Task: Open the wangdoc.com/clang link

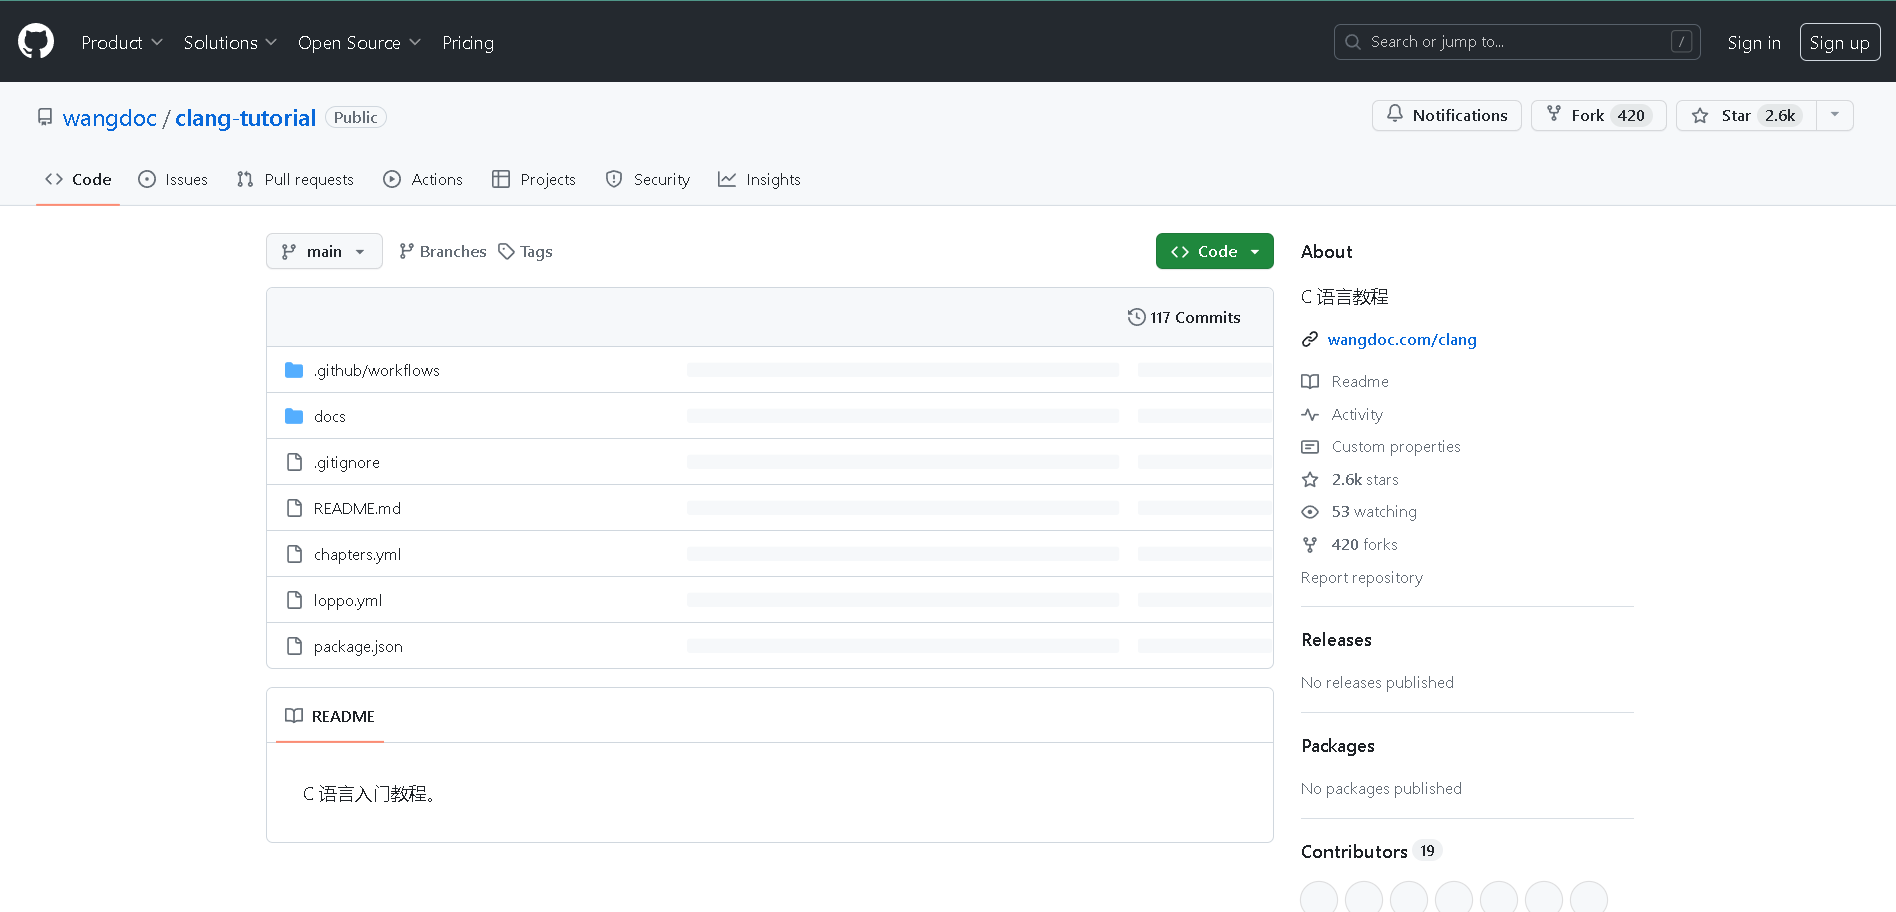Action: coord(1401,340)
